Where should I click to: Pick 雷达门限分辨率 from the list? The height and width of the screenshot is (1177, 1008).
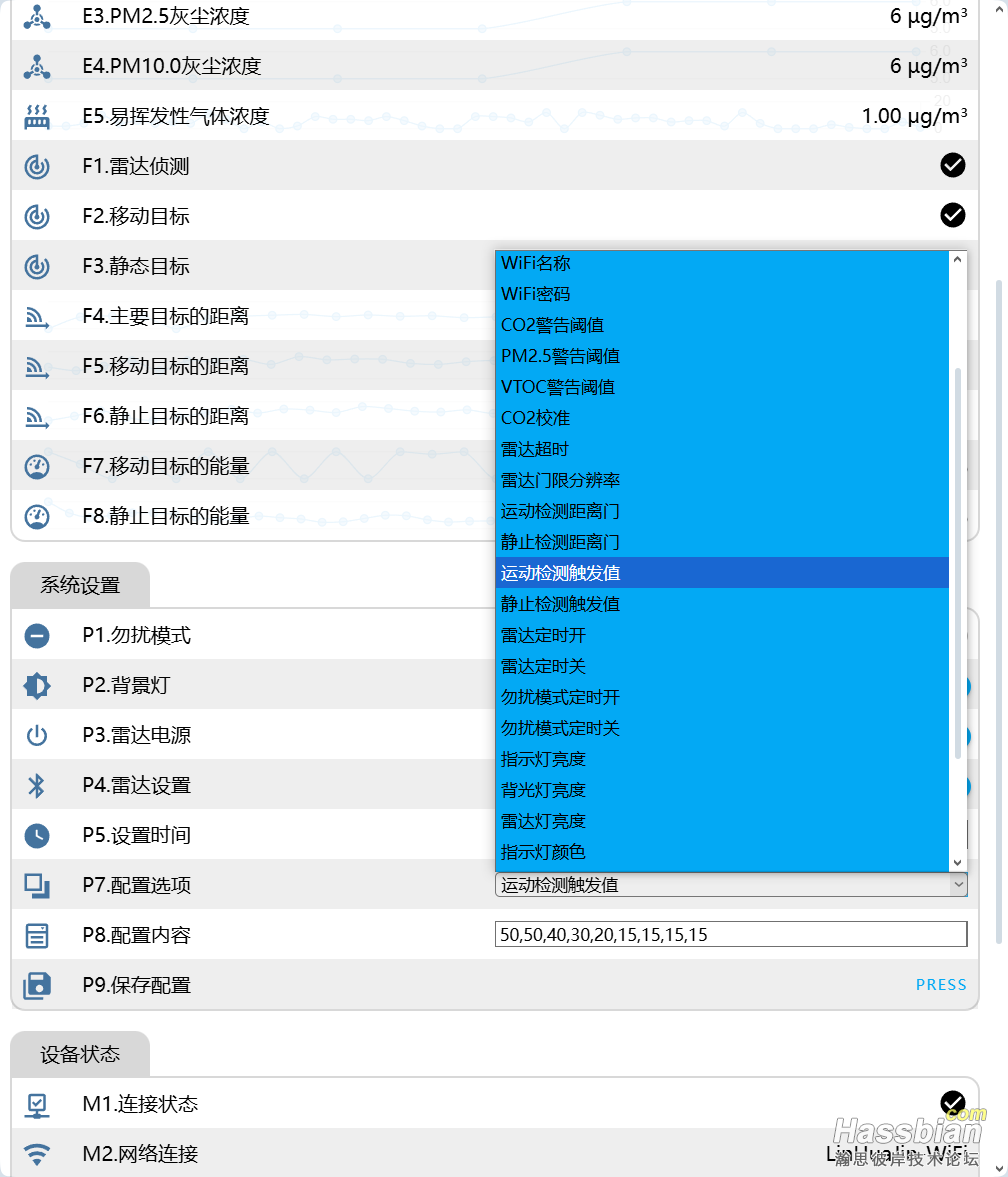click(722, 480)
